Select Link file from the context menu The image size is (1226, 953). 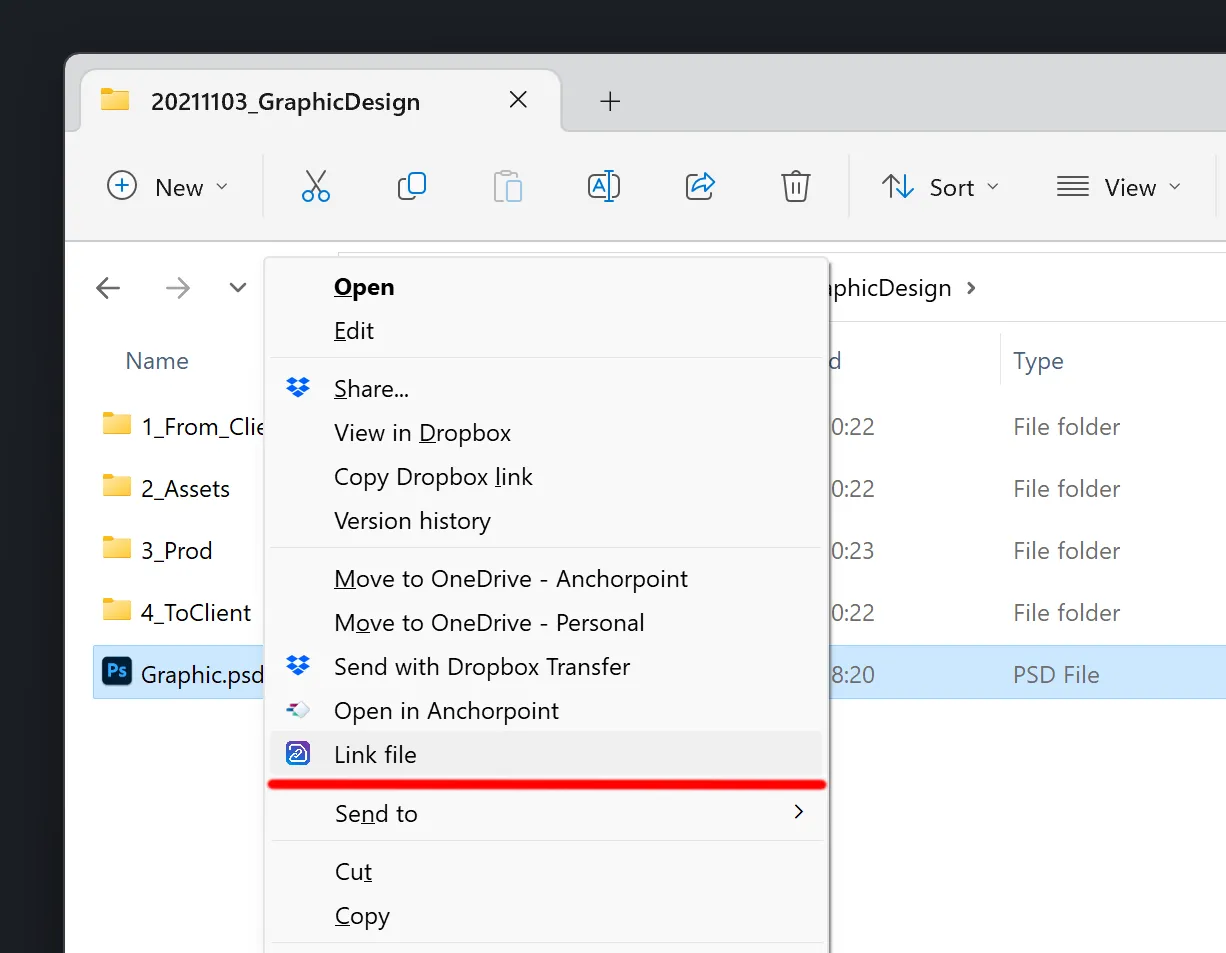[x=376, y=754]
